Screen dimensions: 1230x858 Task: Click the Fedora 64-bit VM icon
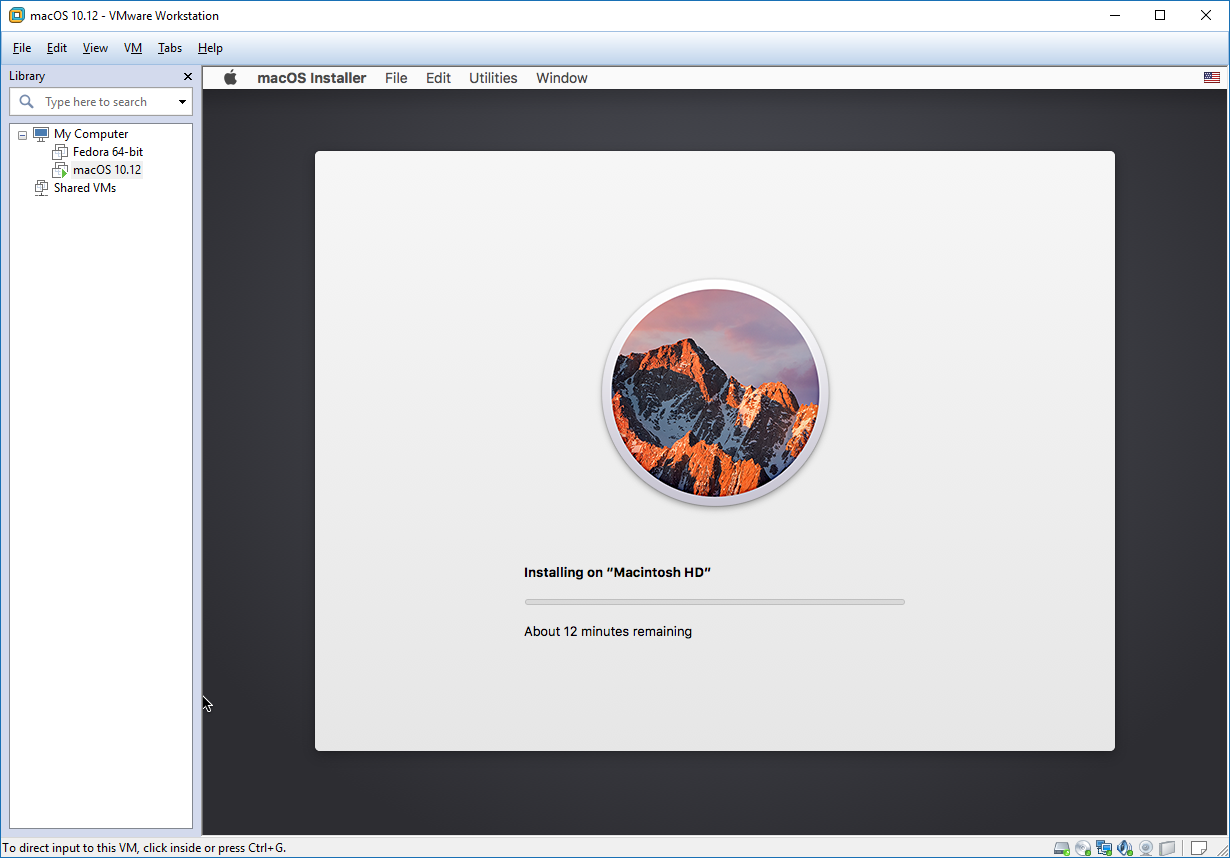[x=60, y=152]
